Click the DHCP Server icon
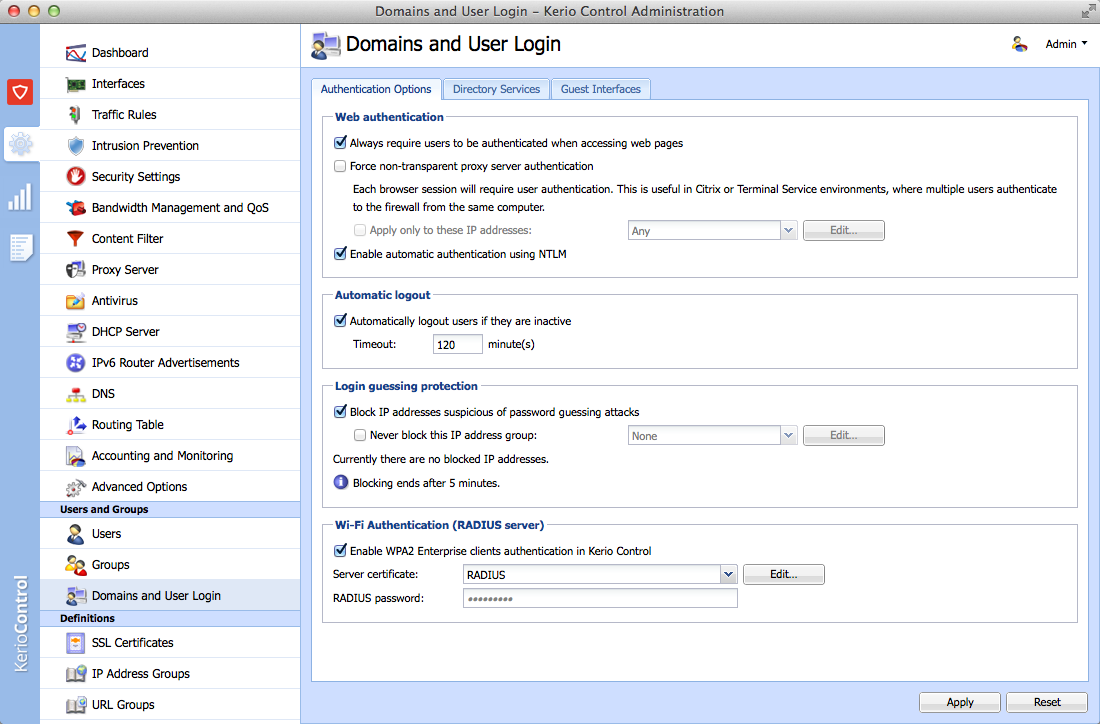 coord(75,332)
